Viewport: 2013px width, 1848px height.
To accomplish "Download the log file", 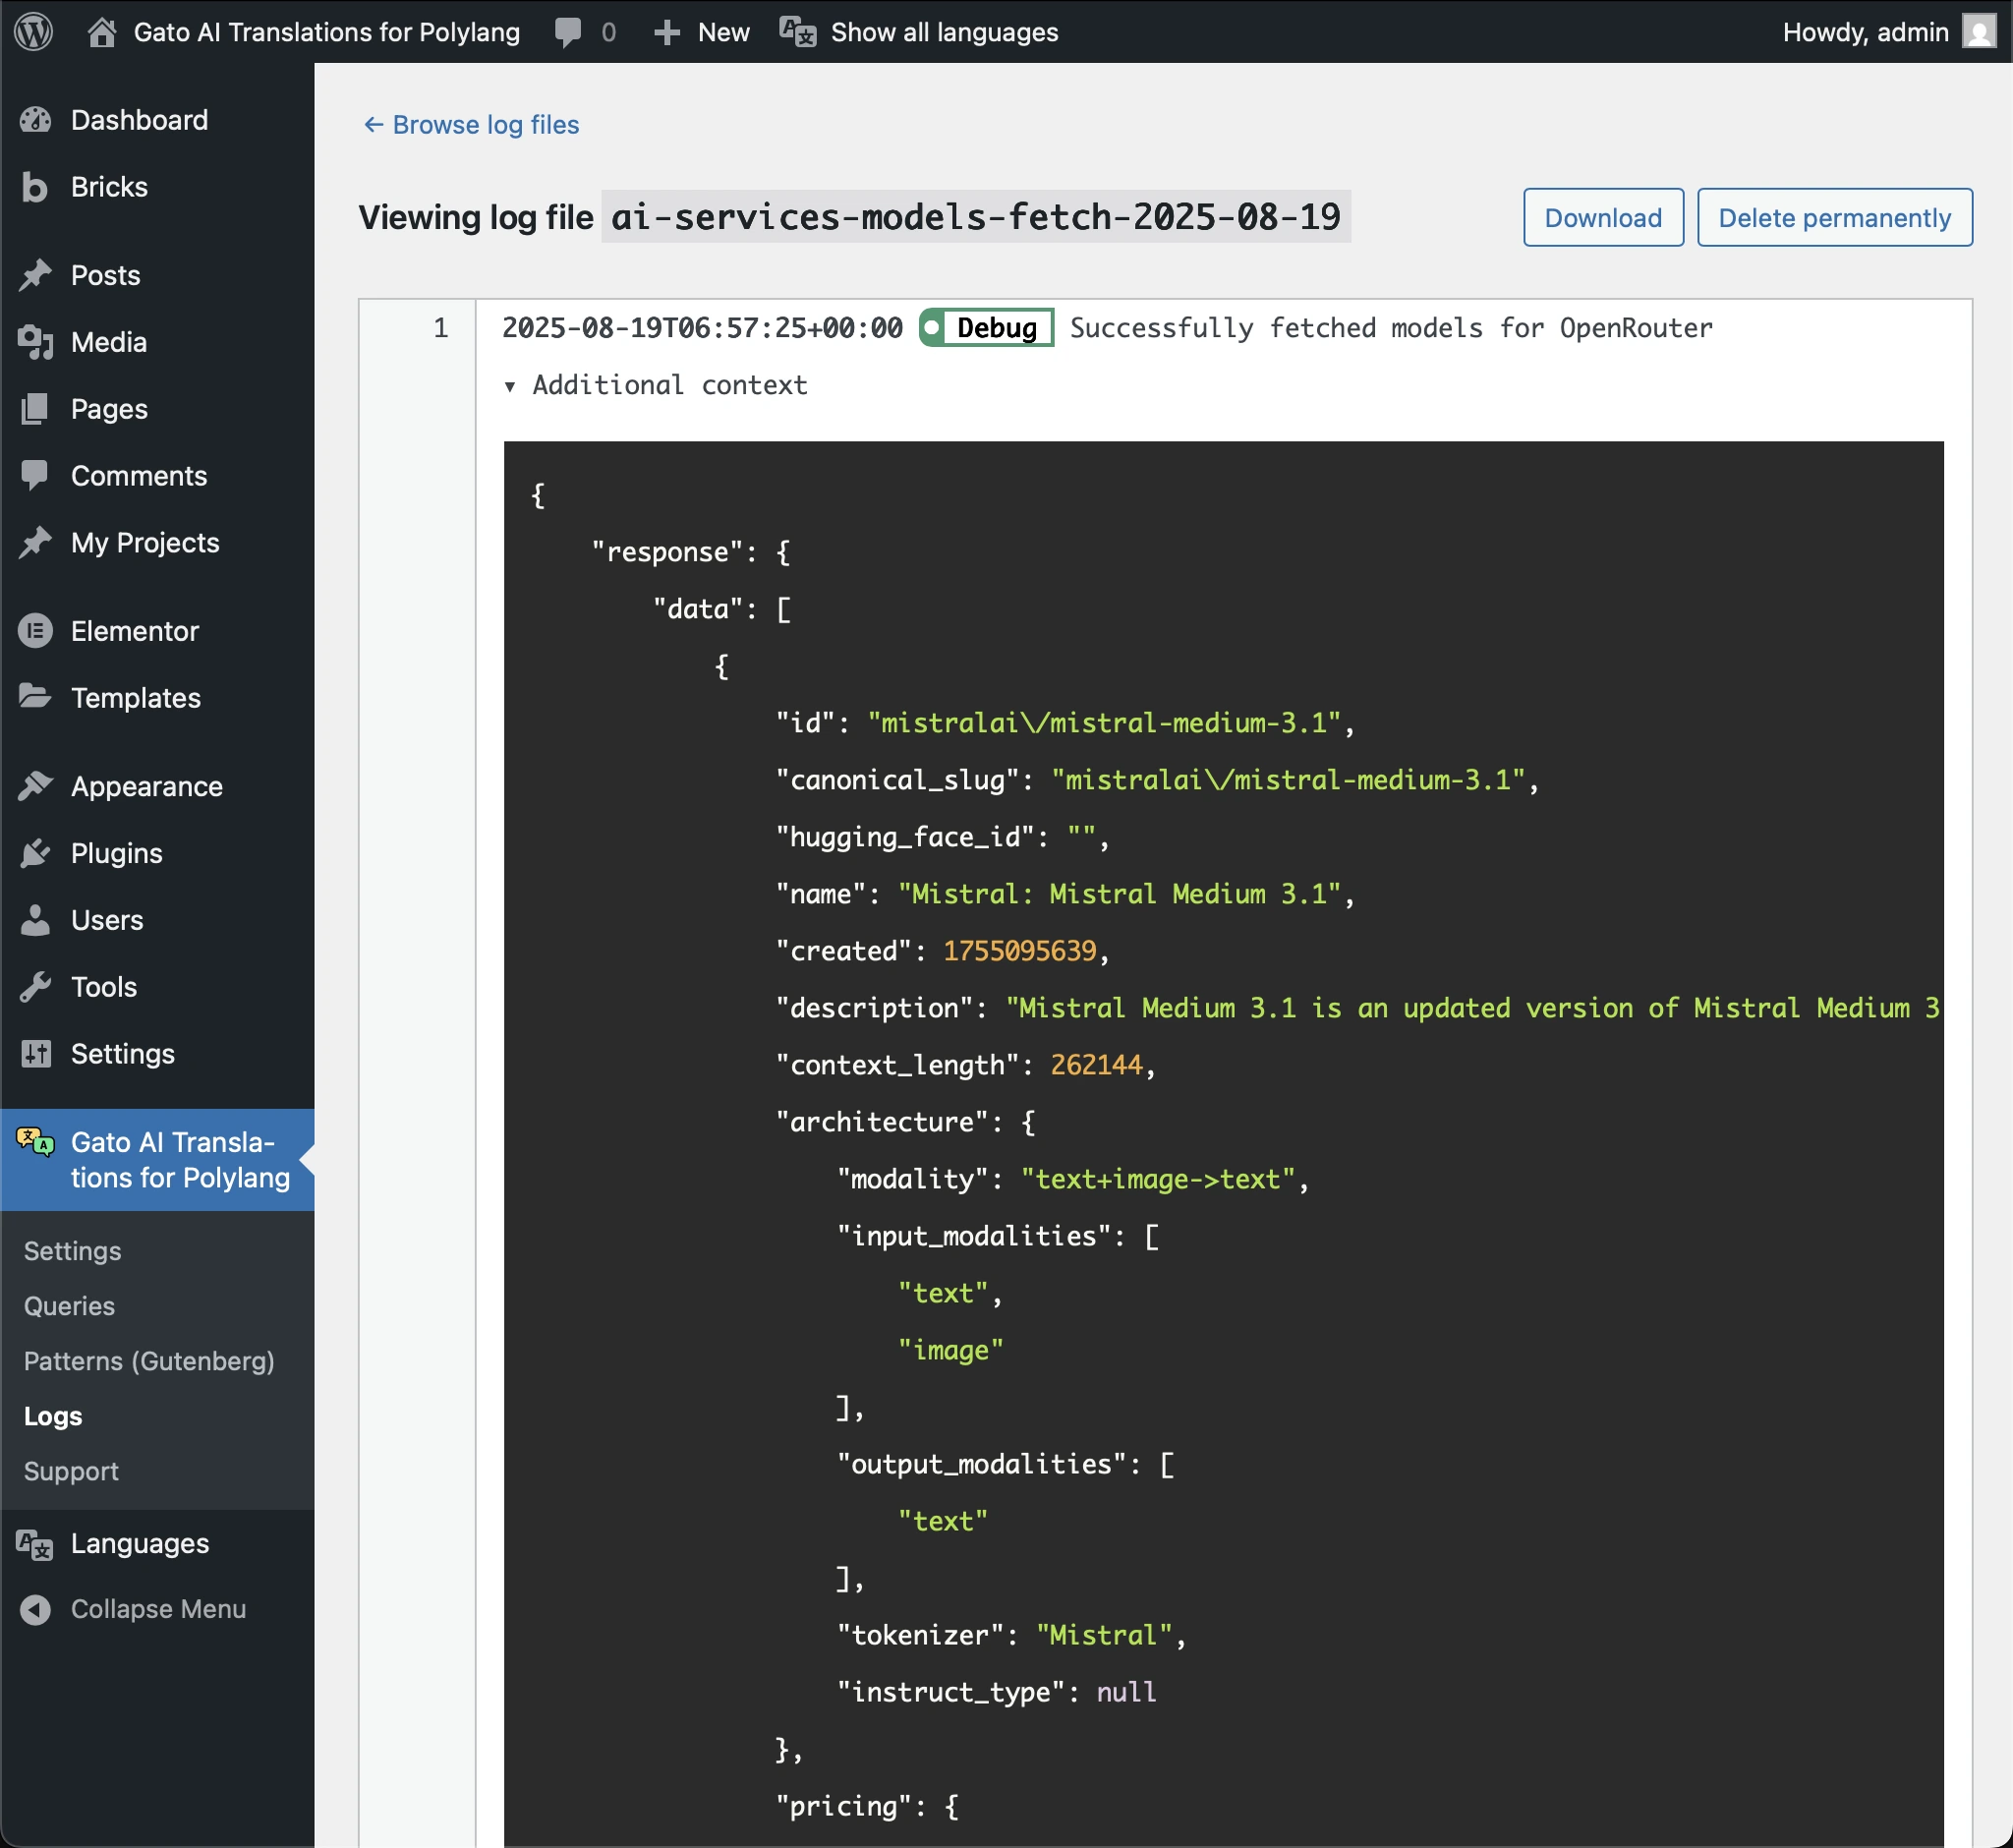I will [1602, 217].
